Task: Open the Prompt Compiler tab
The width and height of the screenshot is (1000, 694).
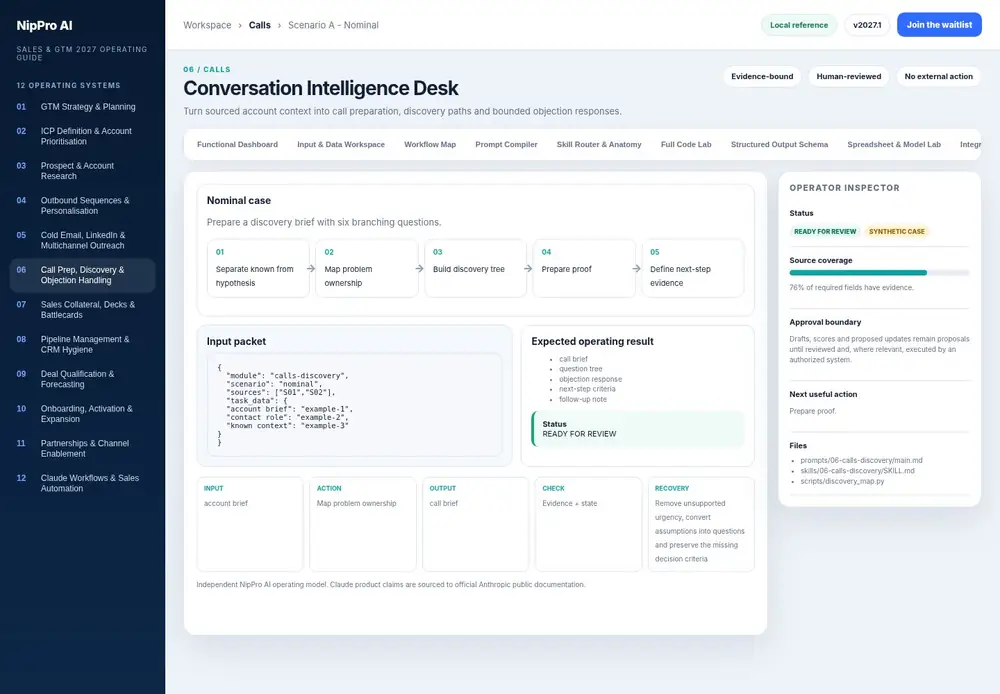Action: click(506, 145)
